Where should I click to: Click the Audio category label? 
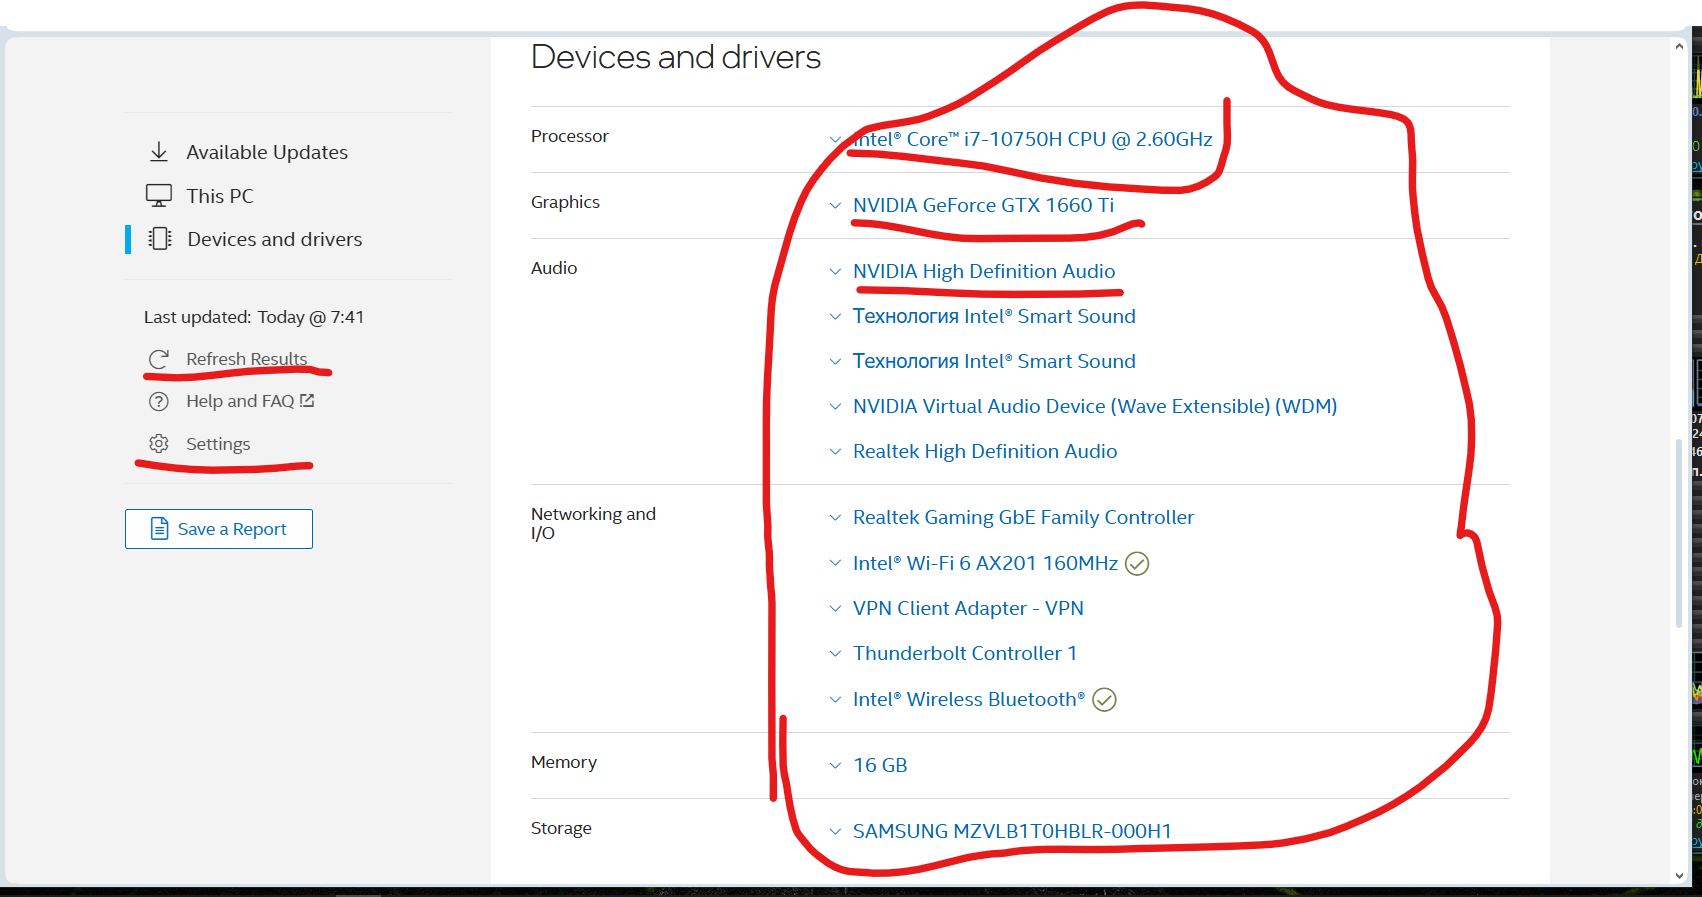[554, 268]
